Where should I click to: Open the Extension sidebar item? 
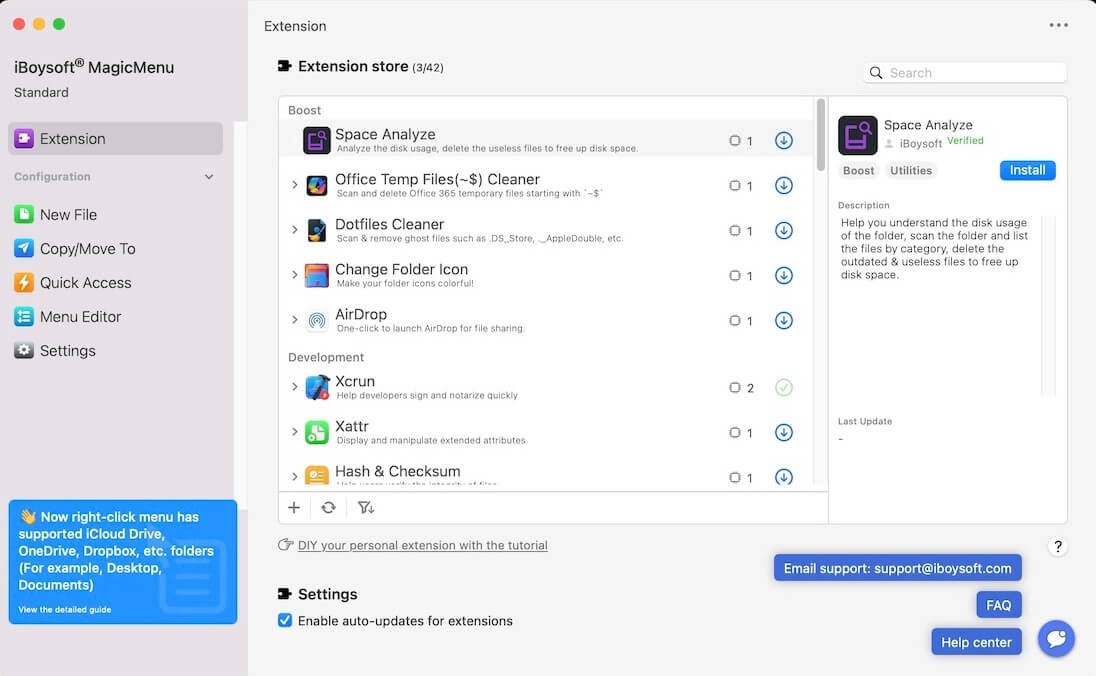click(115, 138)
